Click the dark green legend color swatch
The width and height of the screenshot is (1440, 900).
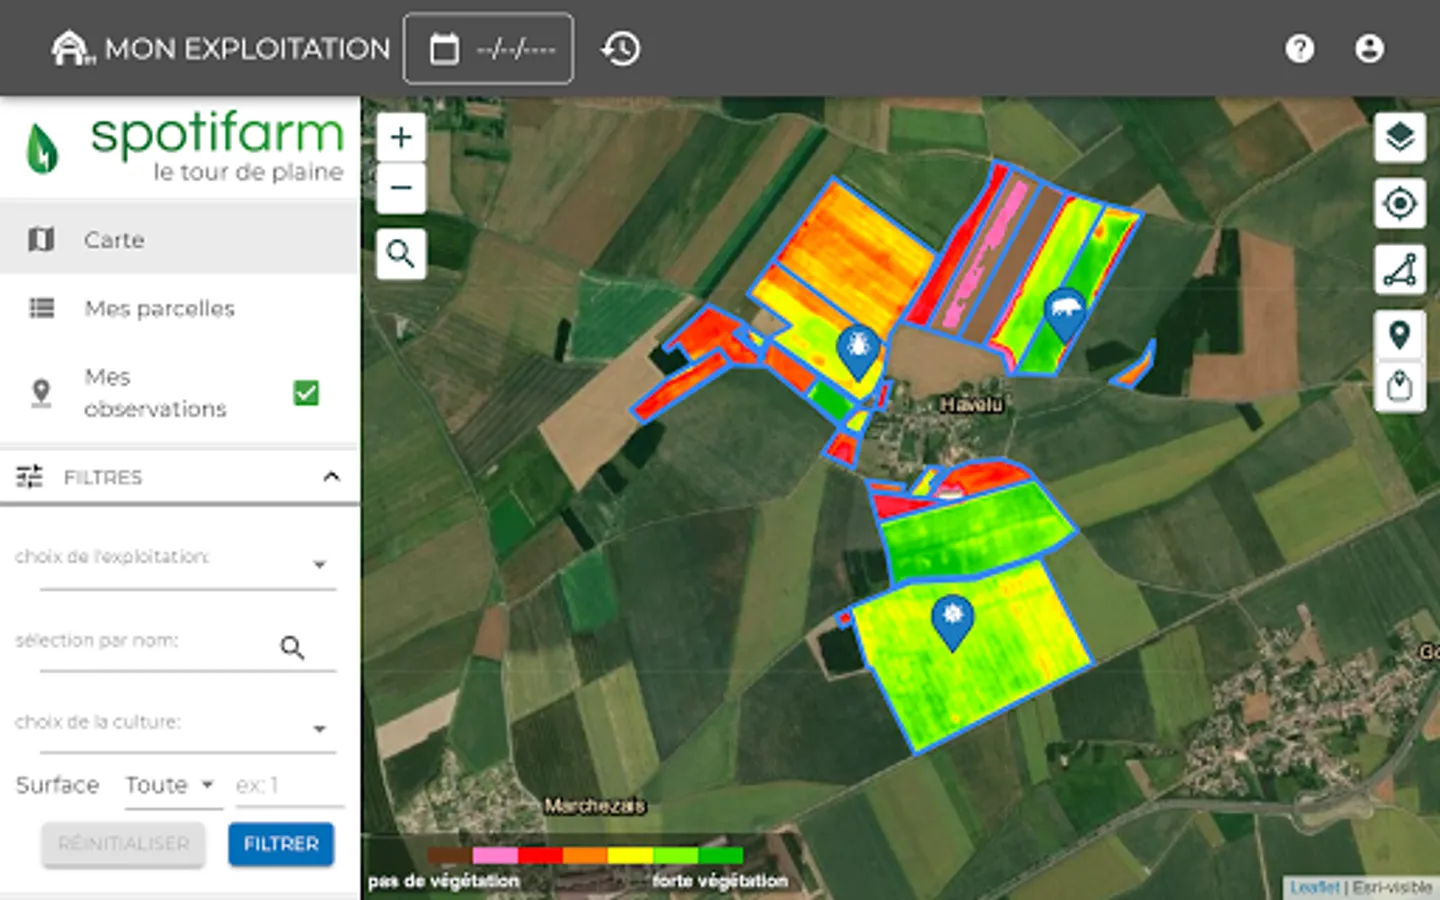point(721,856)
